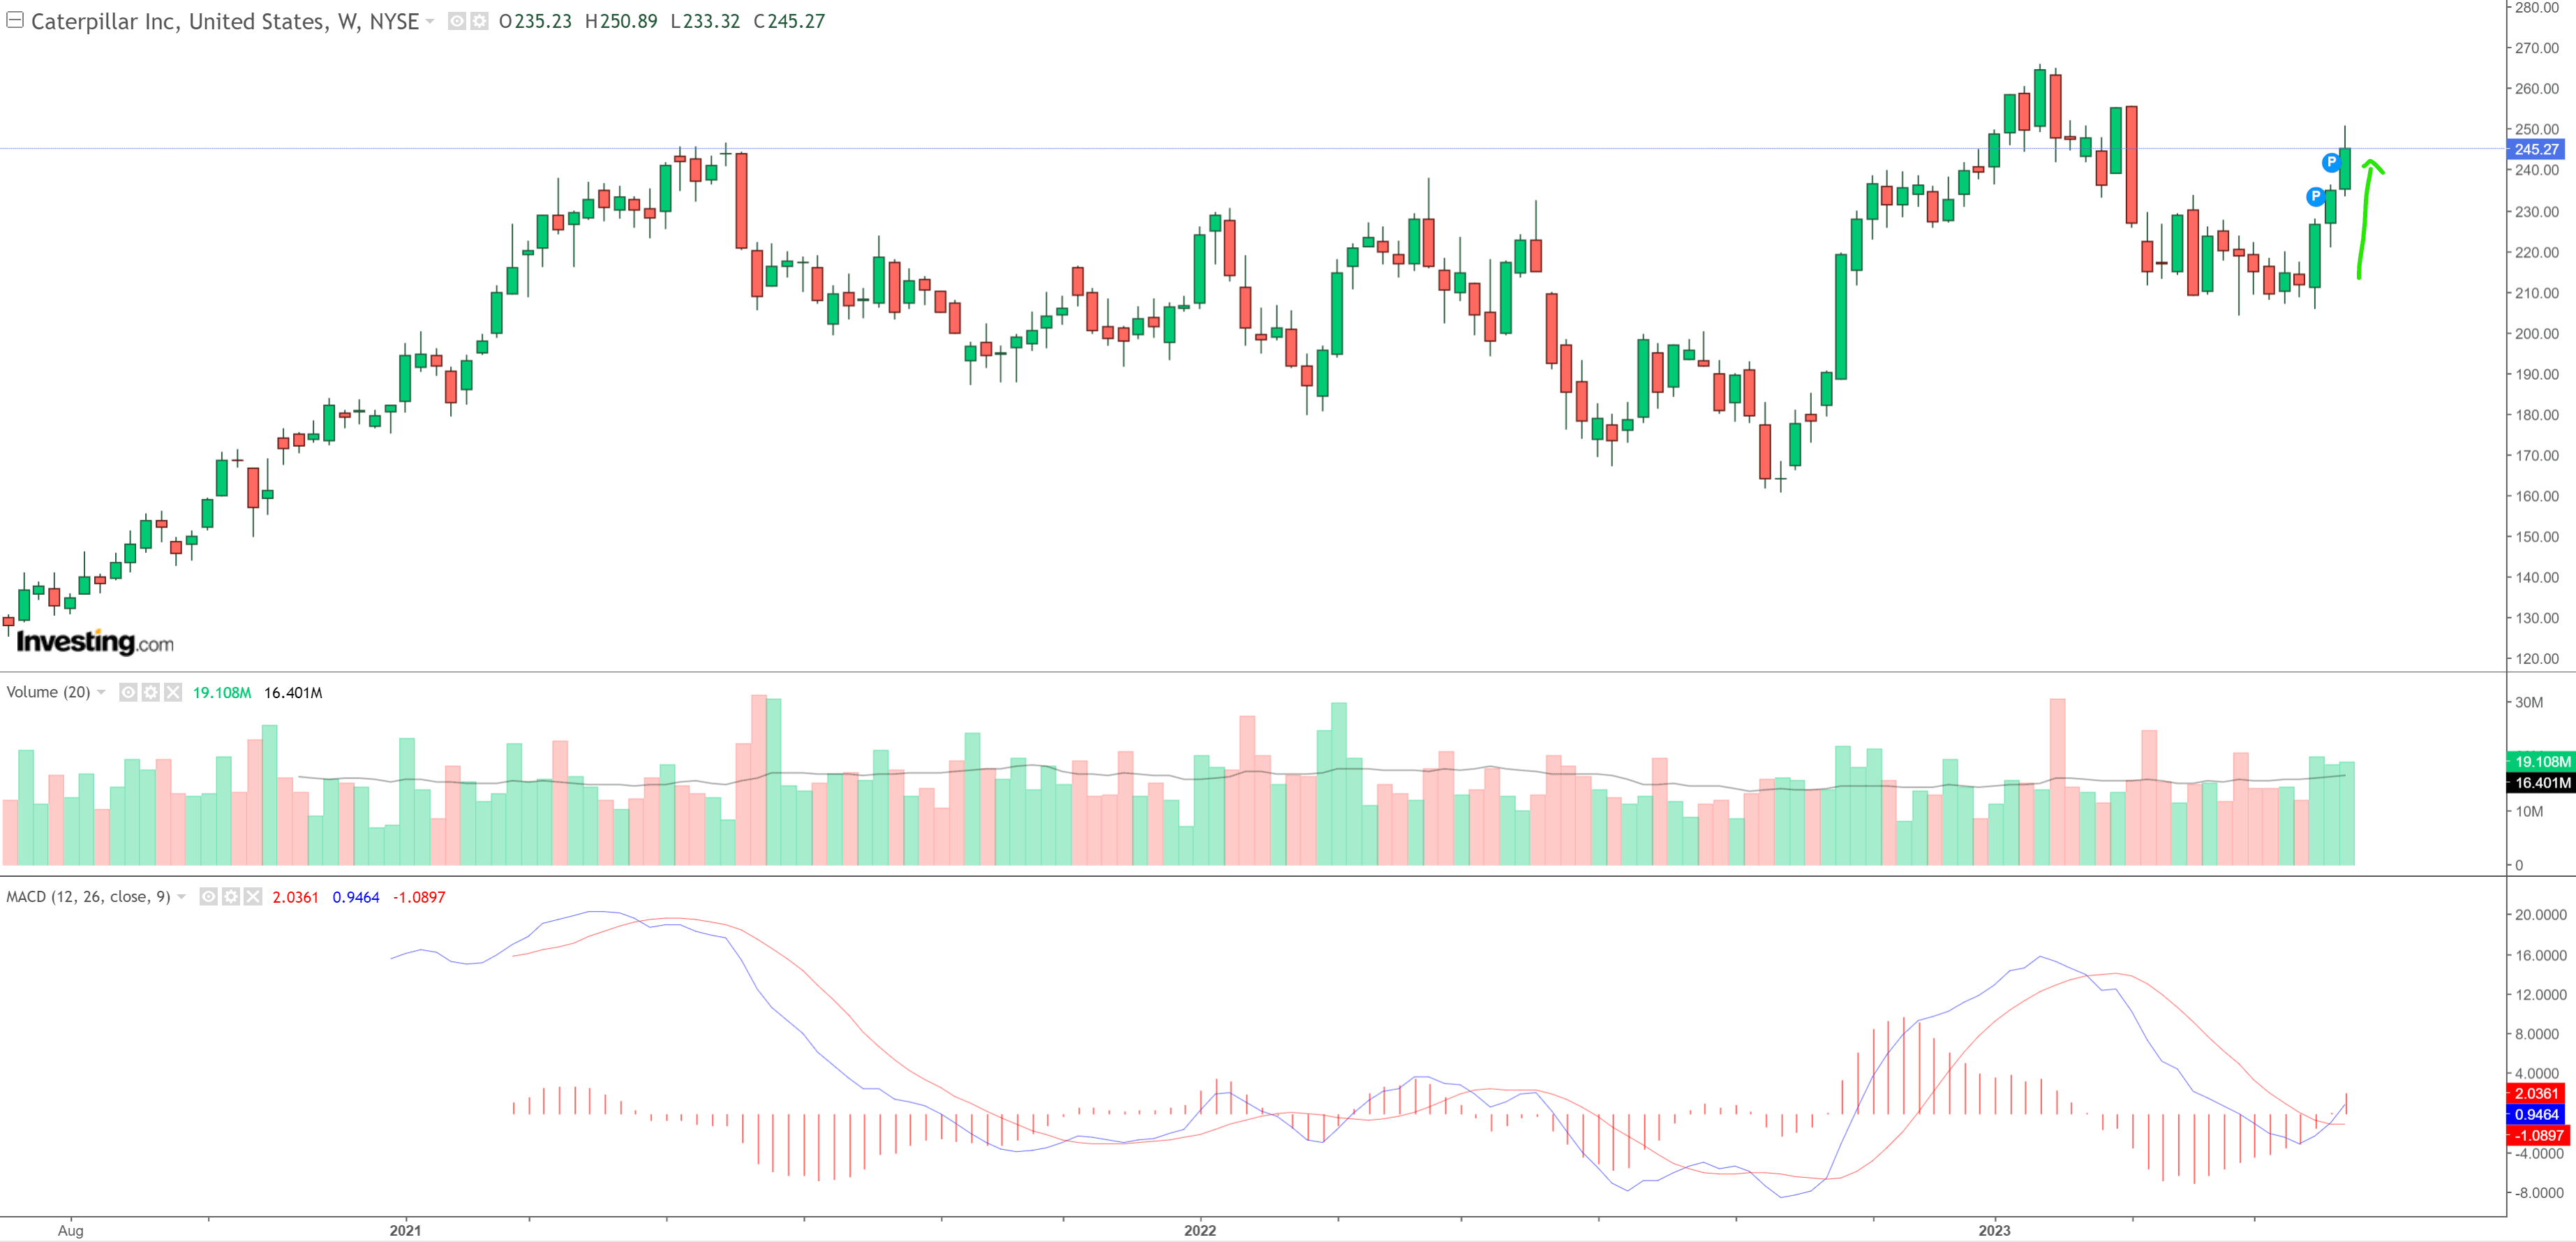This screenshot has width=2576, height=1242.
Task: Click the green 19.108M value in Volume legend
Action: [x=222, y=693]
